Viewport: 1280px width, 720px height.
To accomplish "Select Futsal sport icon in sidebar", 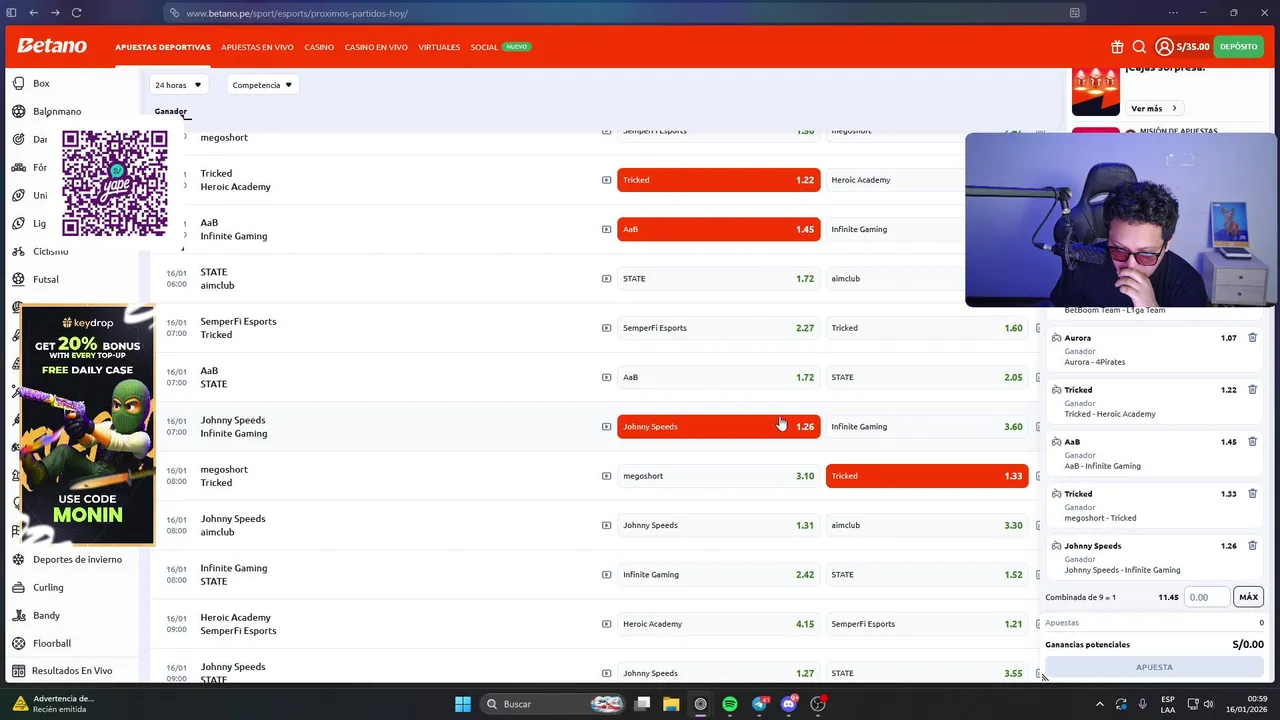I will click(18, 279).
